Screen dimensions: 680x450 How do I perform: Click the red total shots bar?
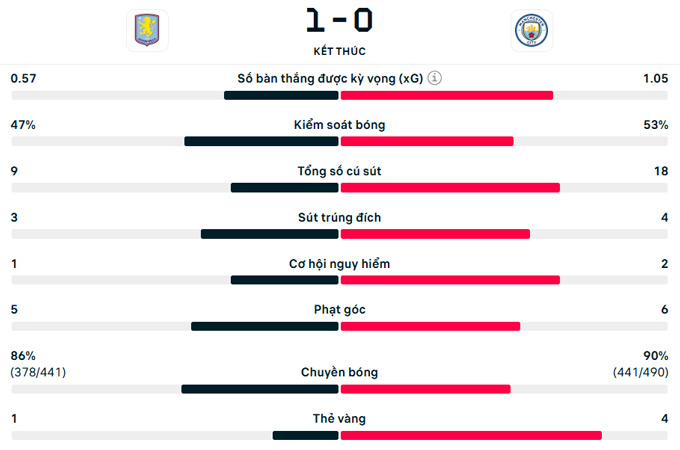450,187
